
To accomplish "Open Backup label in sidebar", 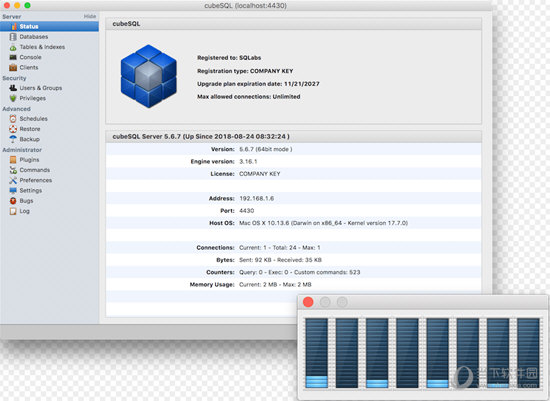I will (x=29, y=139).
